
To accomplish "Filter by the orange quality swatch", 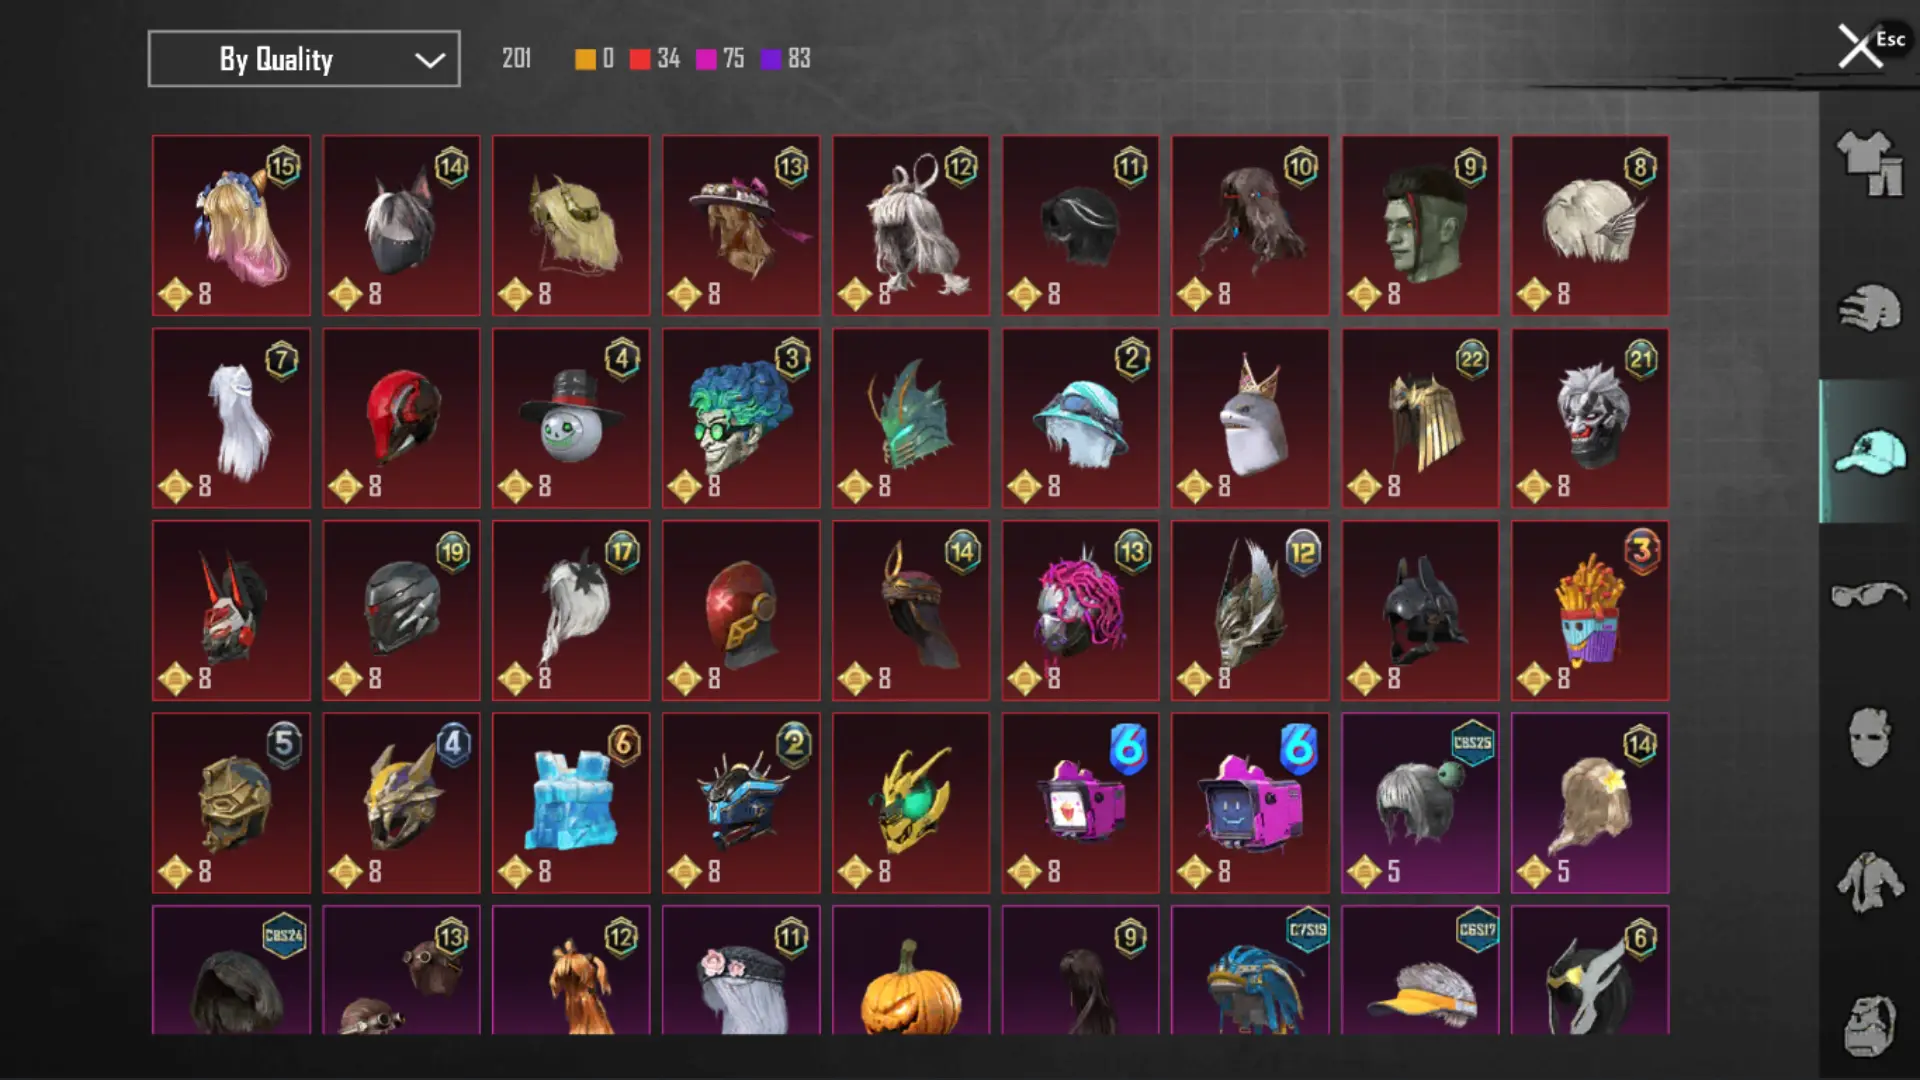I will point(594,59).
